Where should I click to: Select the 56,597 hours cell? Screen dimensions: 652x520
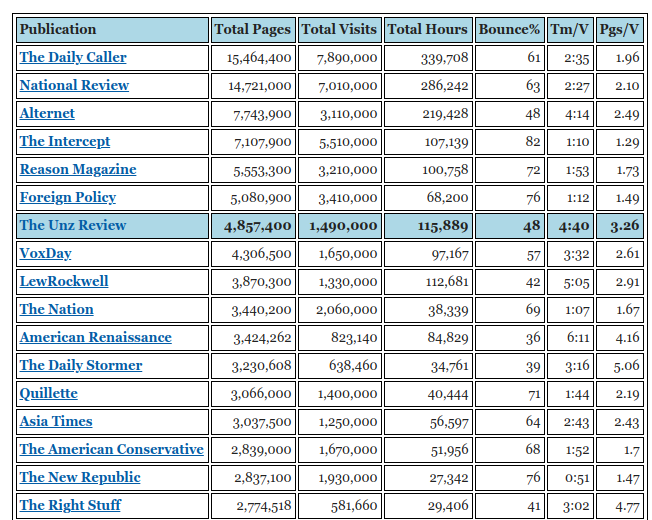point(428,421)
